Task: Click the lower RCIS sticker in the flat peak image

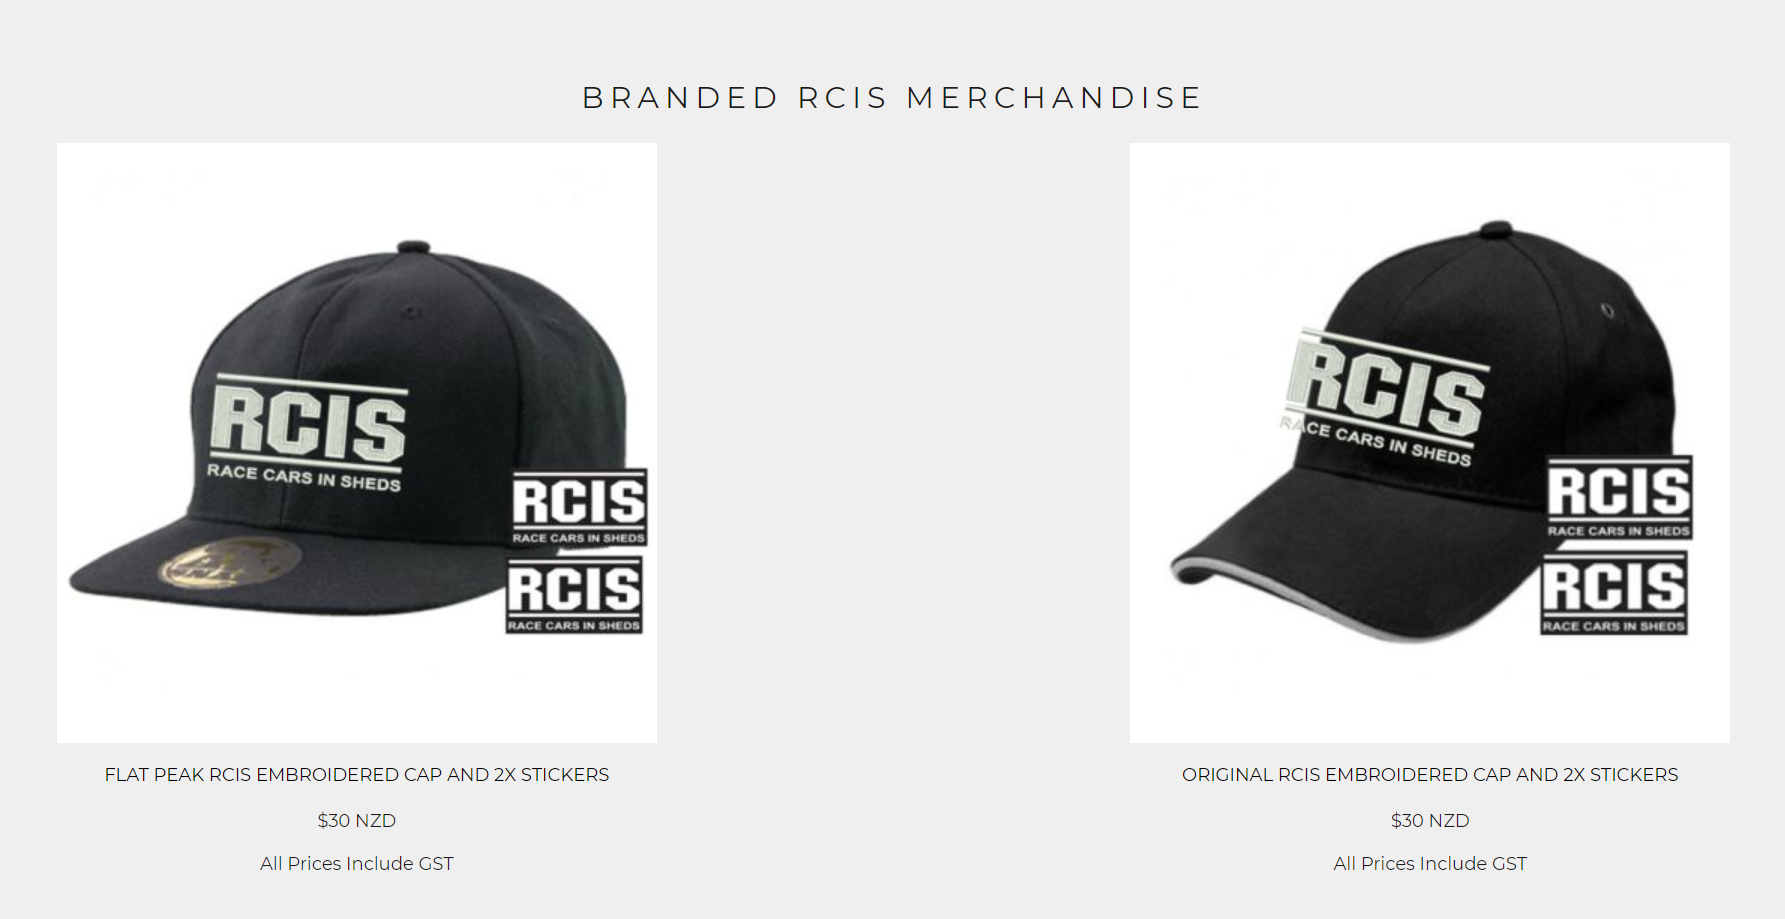Action: (x=574, y=596)
